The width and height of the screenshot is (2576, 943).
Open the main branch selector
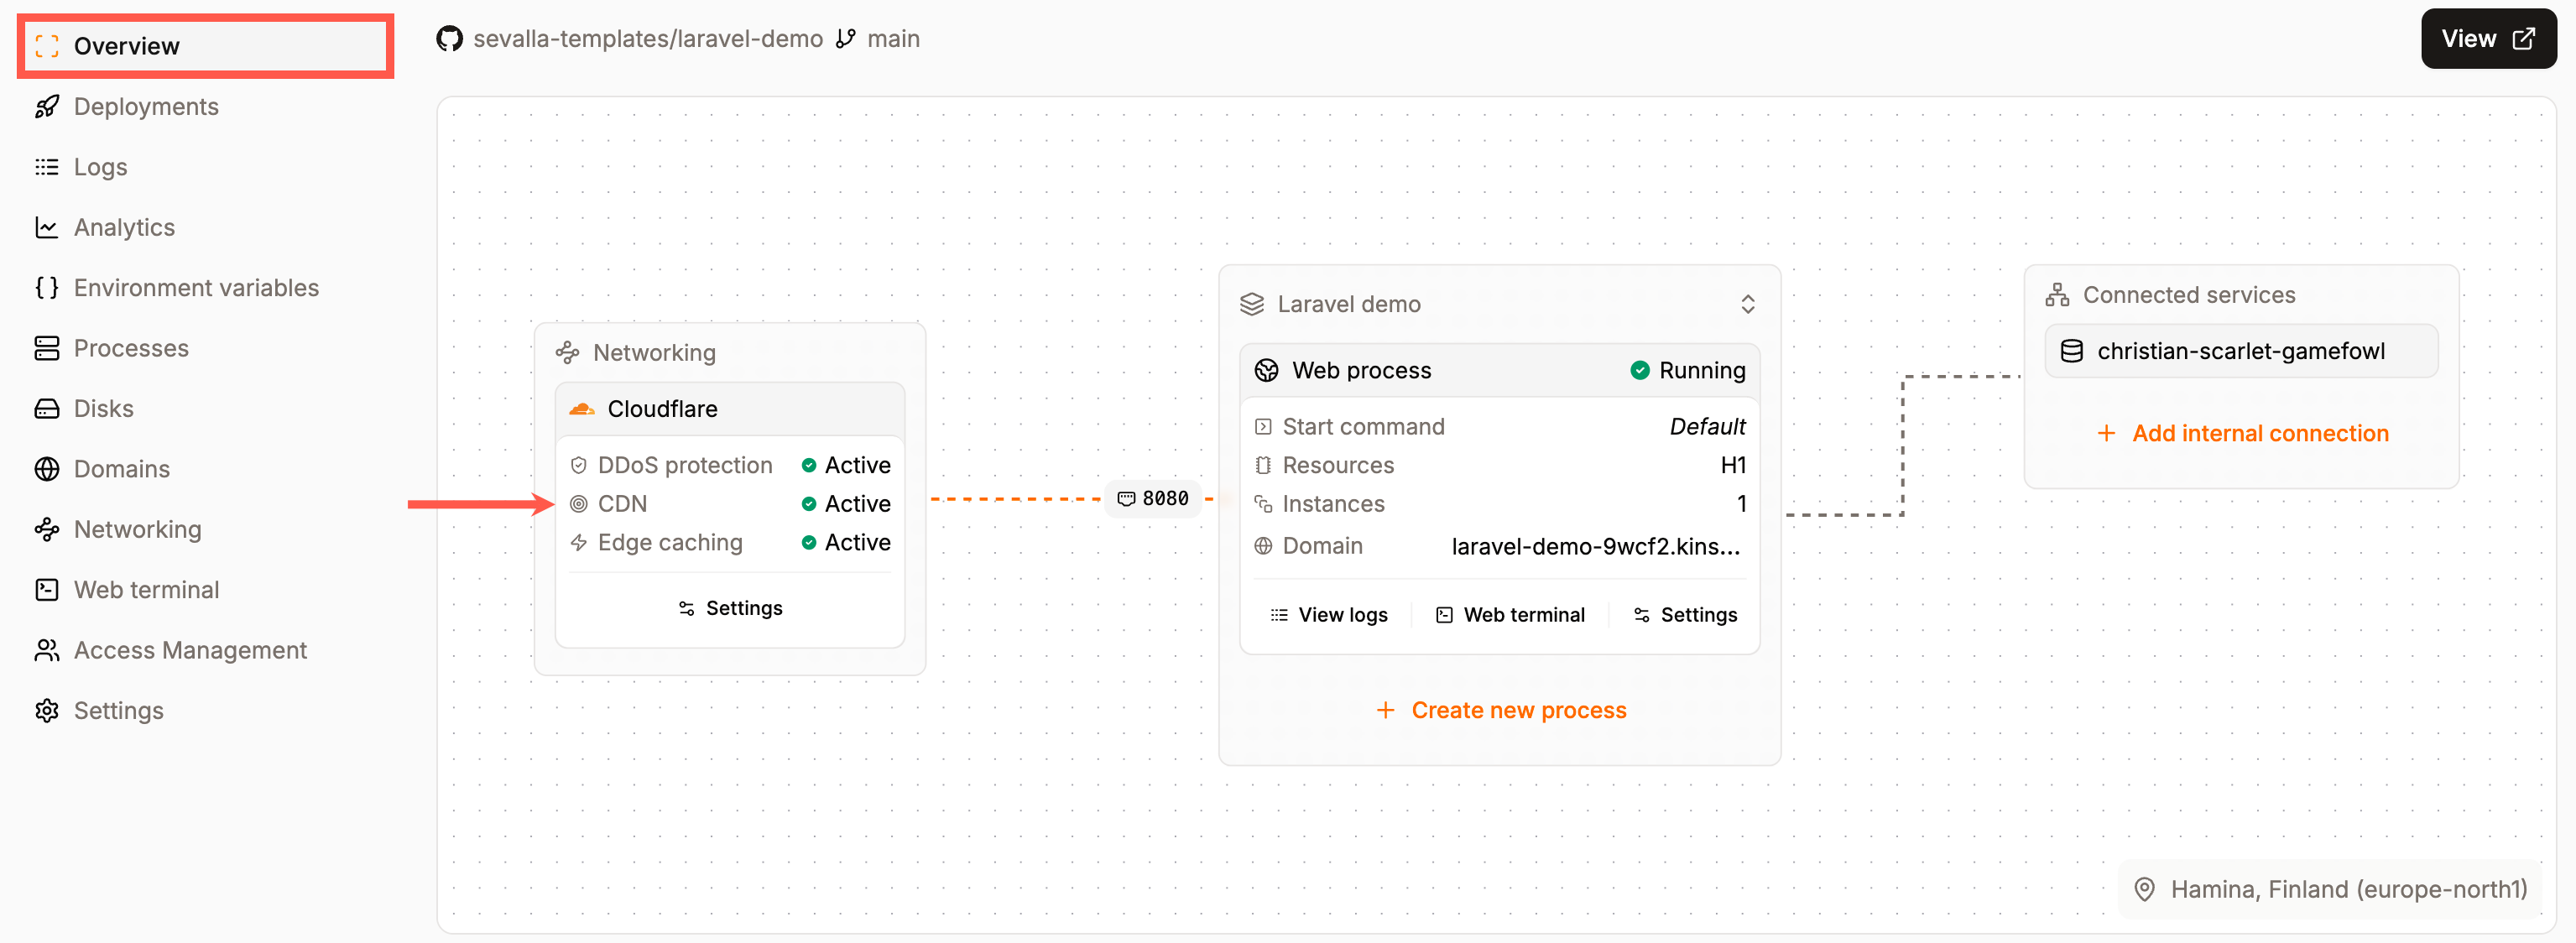(893, 38)
